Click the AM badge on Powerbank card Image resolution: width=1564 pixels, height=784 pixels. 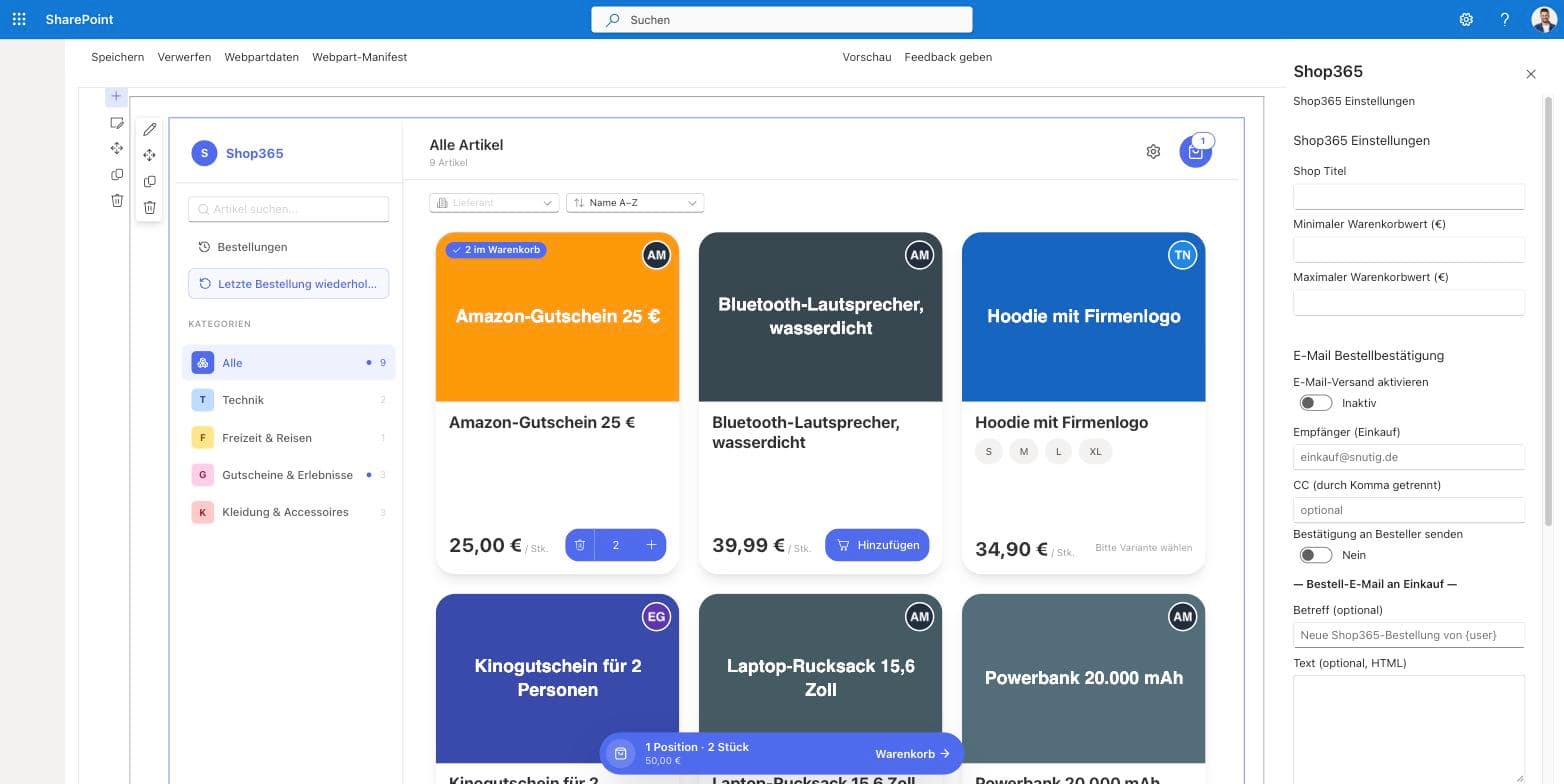pos(1182,617)
